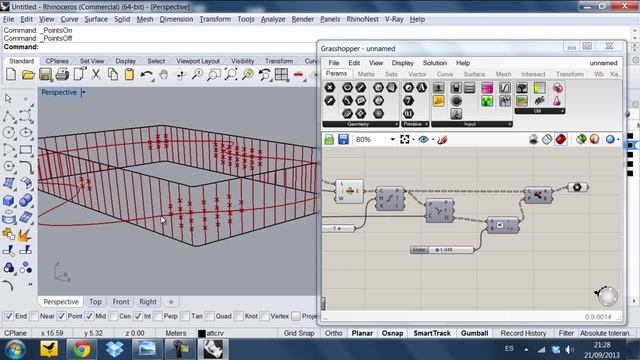This screenshot has width=640, height=360.
Task: Click the Grasshopper Open file icon
Action: pyautogui.click(x=329, y=140)
